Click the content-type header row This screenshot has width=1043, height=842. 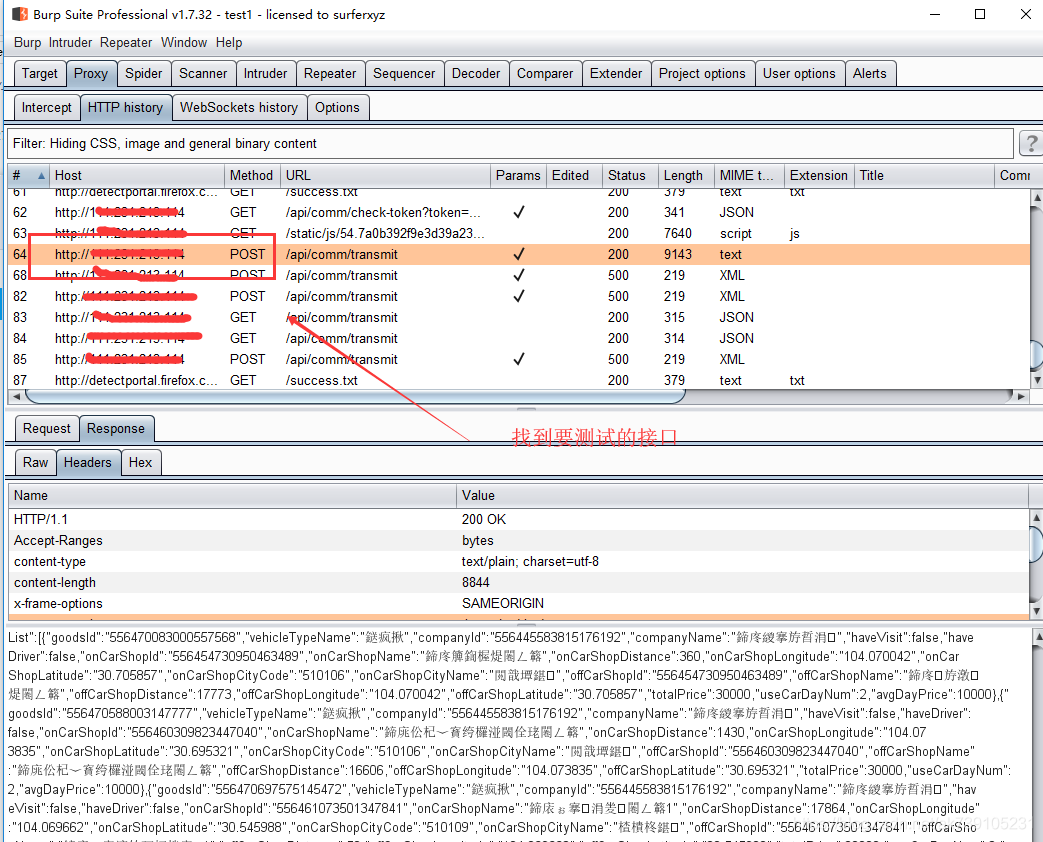point(519,561)
